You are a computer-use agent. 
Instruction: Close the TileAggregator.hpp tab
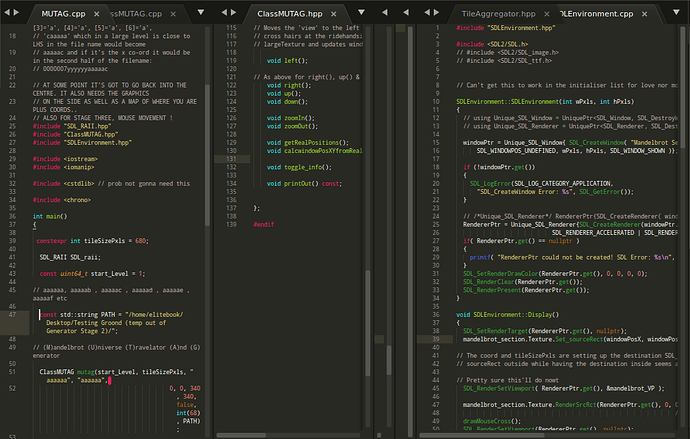pyautogui.click(x=547, y=14)
